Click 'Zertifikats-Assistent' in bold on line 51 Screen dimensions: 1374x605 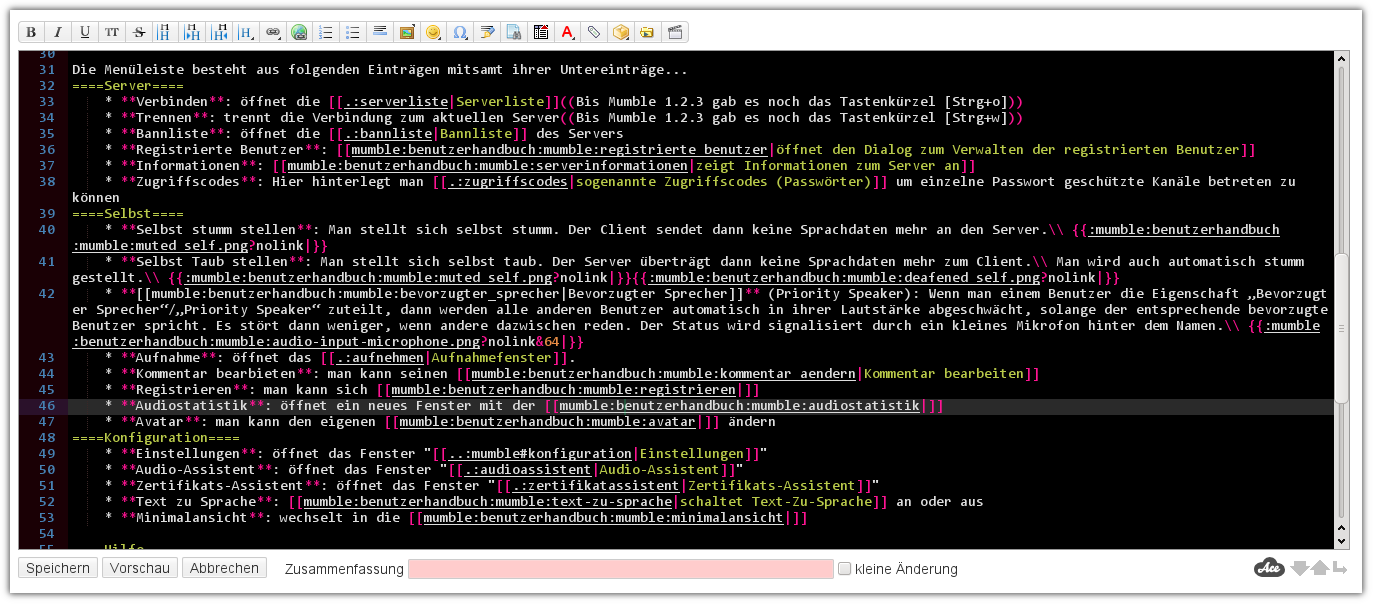pyautogui.click(x=220, y=486)
